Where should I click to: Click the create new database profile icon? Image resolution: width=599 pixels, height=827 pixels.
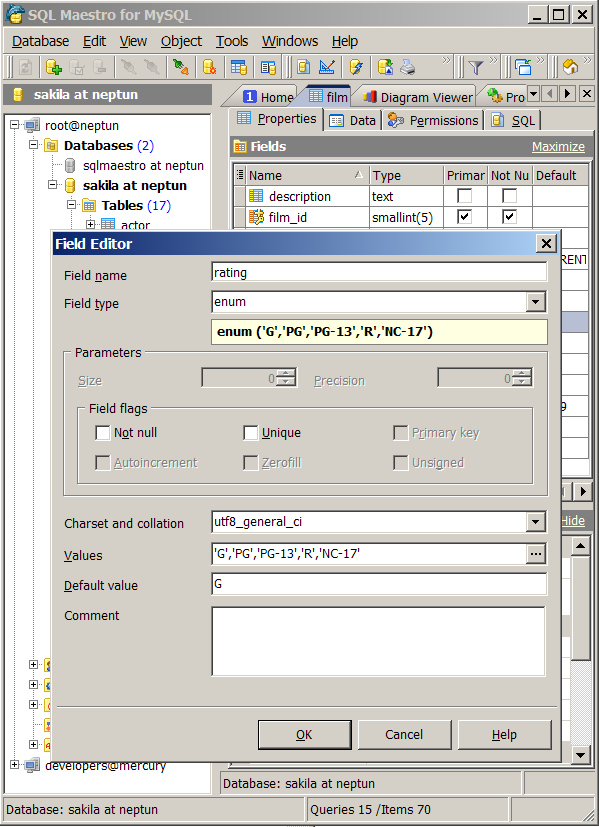(x=54, y=67)
